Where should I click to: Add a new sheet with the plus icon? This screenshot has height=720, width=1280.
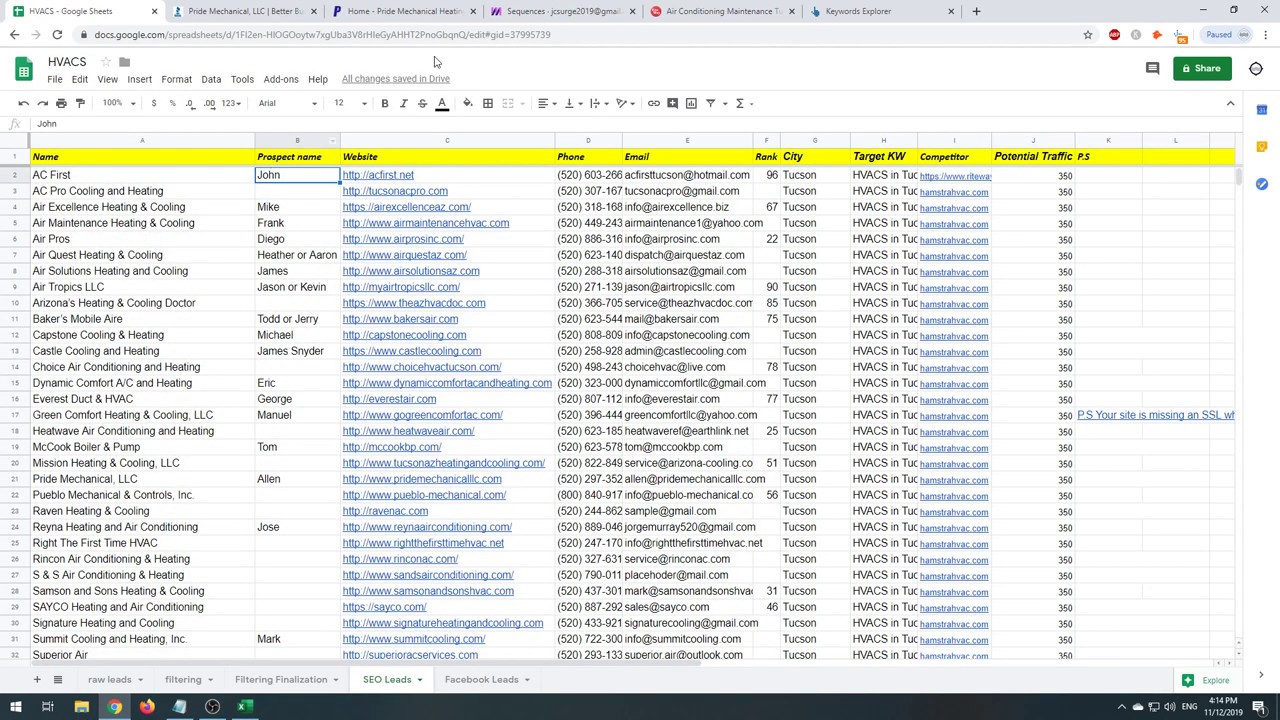pyautogui.click(x=37, y=680)
